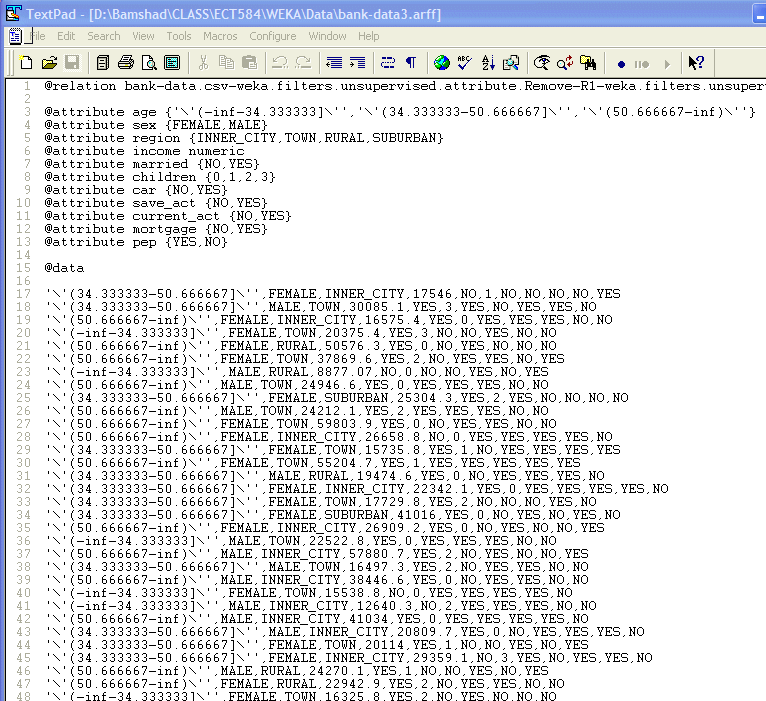This screenshot has height=701, width=766.
Task: Sort lines with the A-Z icon
Action: coord(488,63)
